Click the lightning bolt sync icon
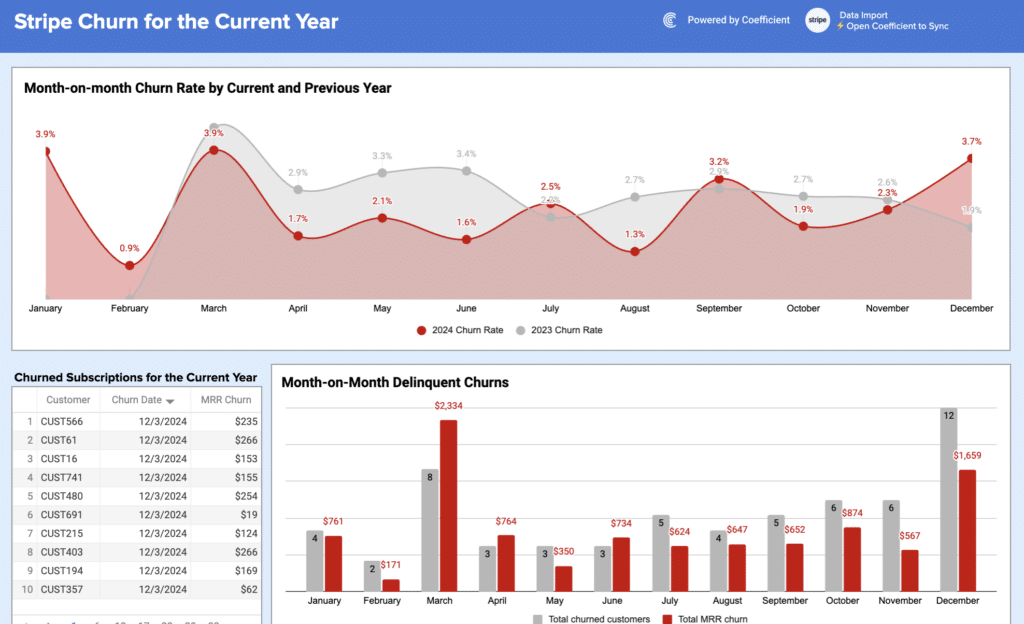1024x624 pixels. (840, 26)
